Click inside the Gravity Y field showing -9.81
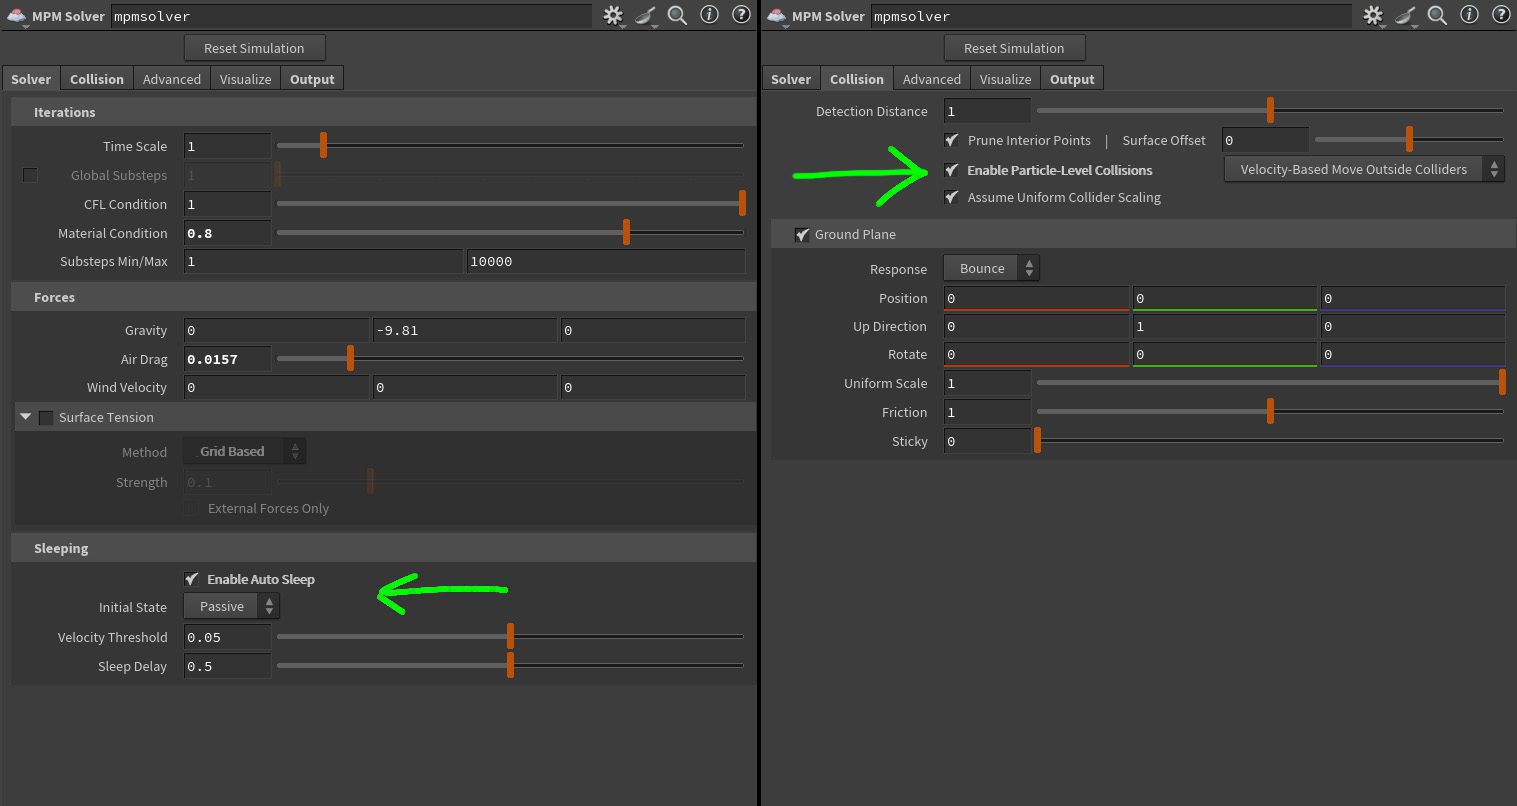The height and width of the screenshot is (806, 1517). point(464,330)
